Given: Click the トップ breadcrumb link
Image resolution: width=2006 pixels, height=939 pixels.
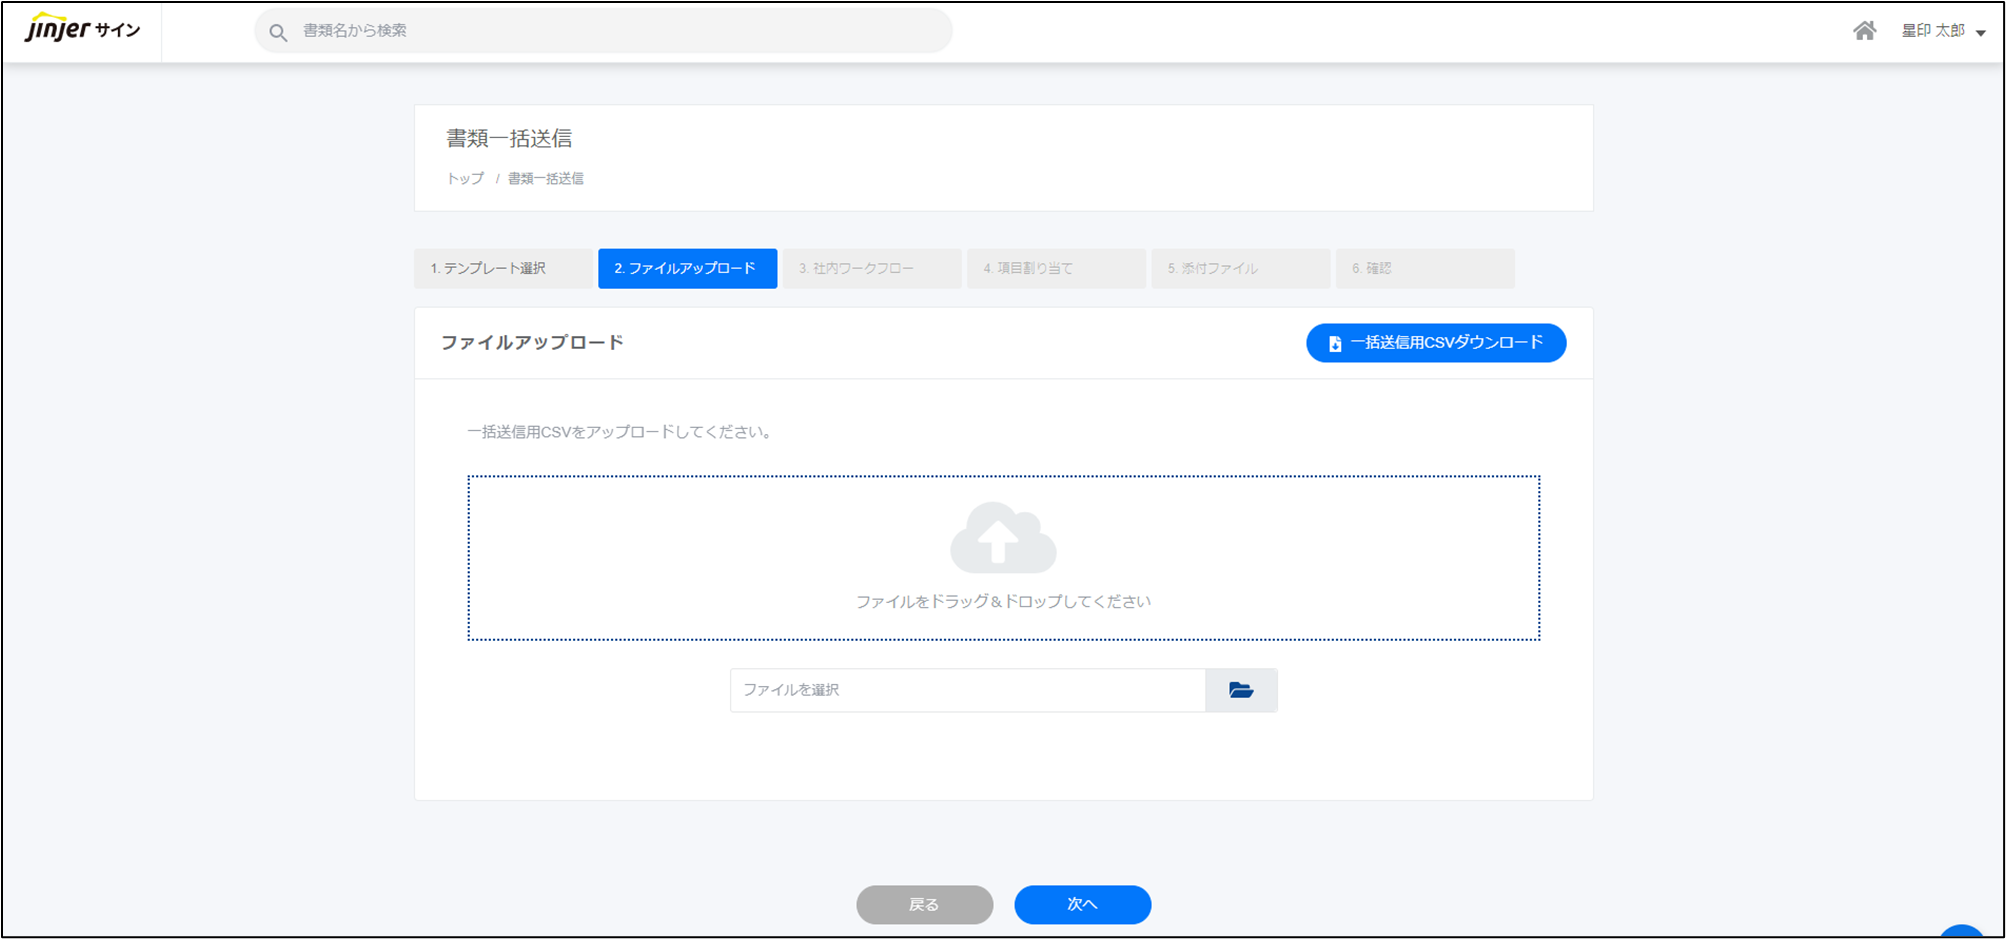Looking at the screenshot, I should click(465, 179).
